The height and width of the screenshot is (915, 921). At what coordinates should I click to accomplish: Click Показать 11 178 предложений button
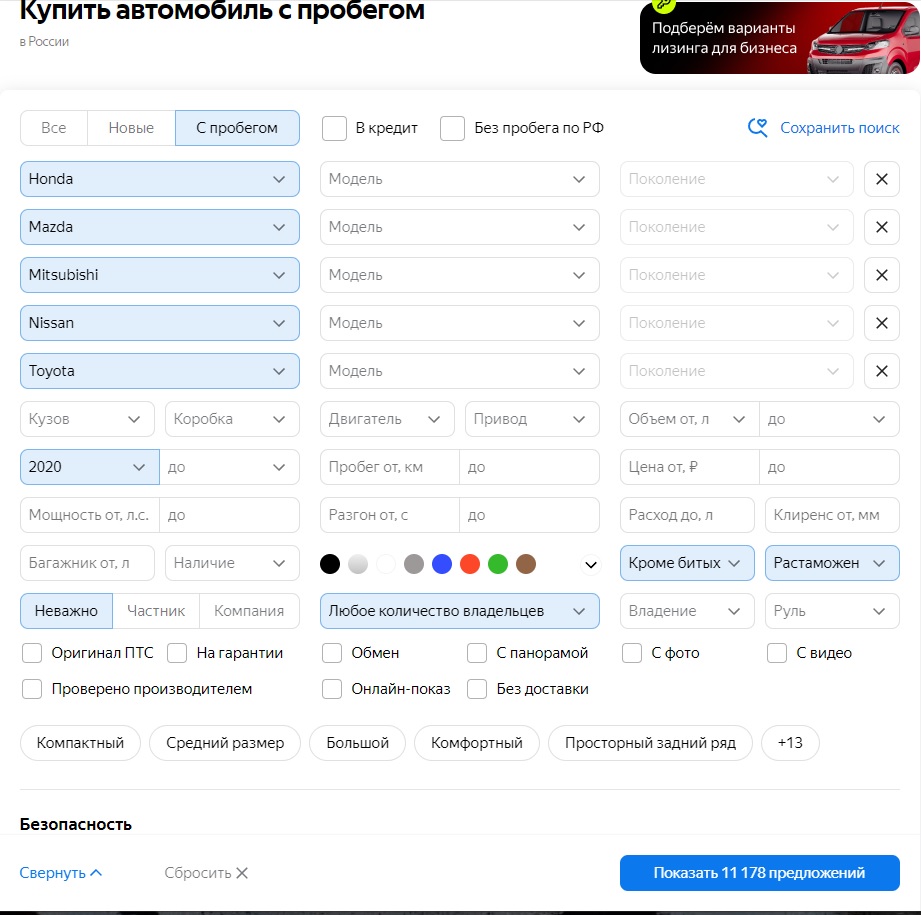pos(759,873)
